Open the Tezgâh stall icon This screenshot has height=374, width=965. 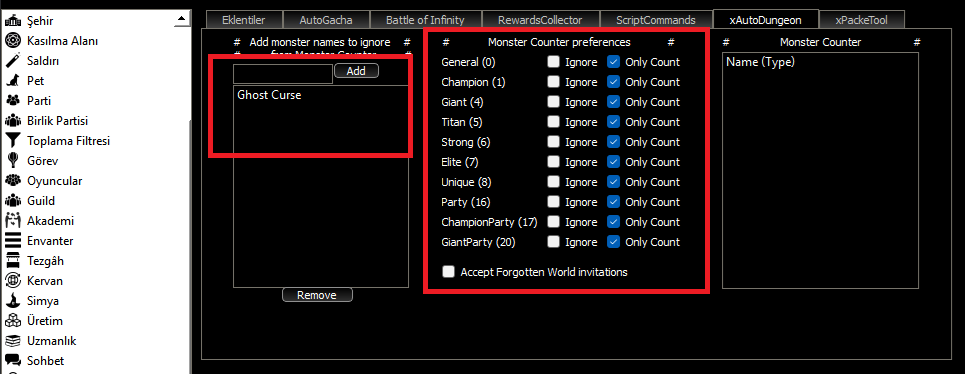pos(12,261)
